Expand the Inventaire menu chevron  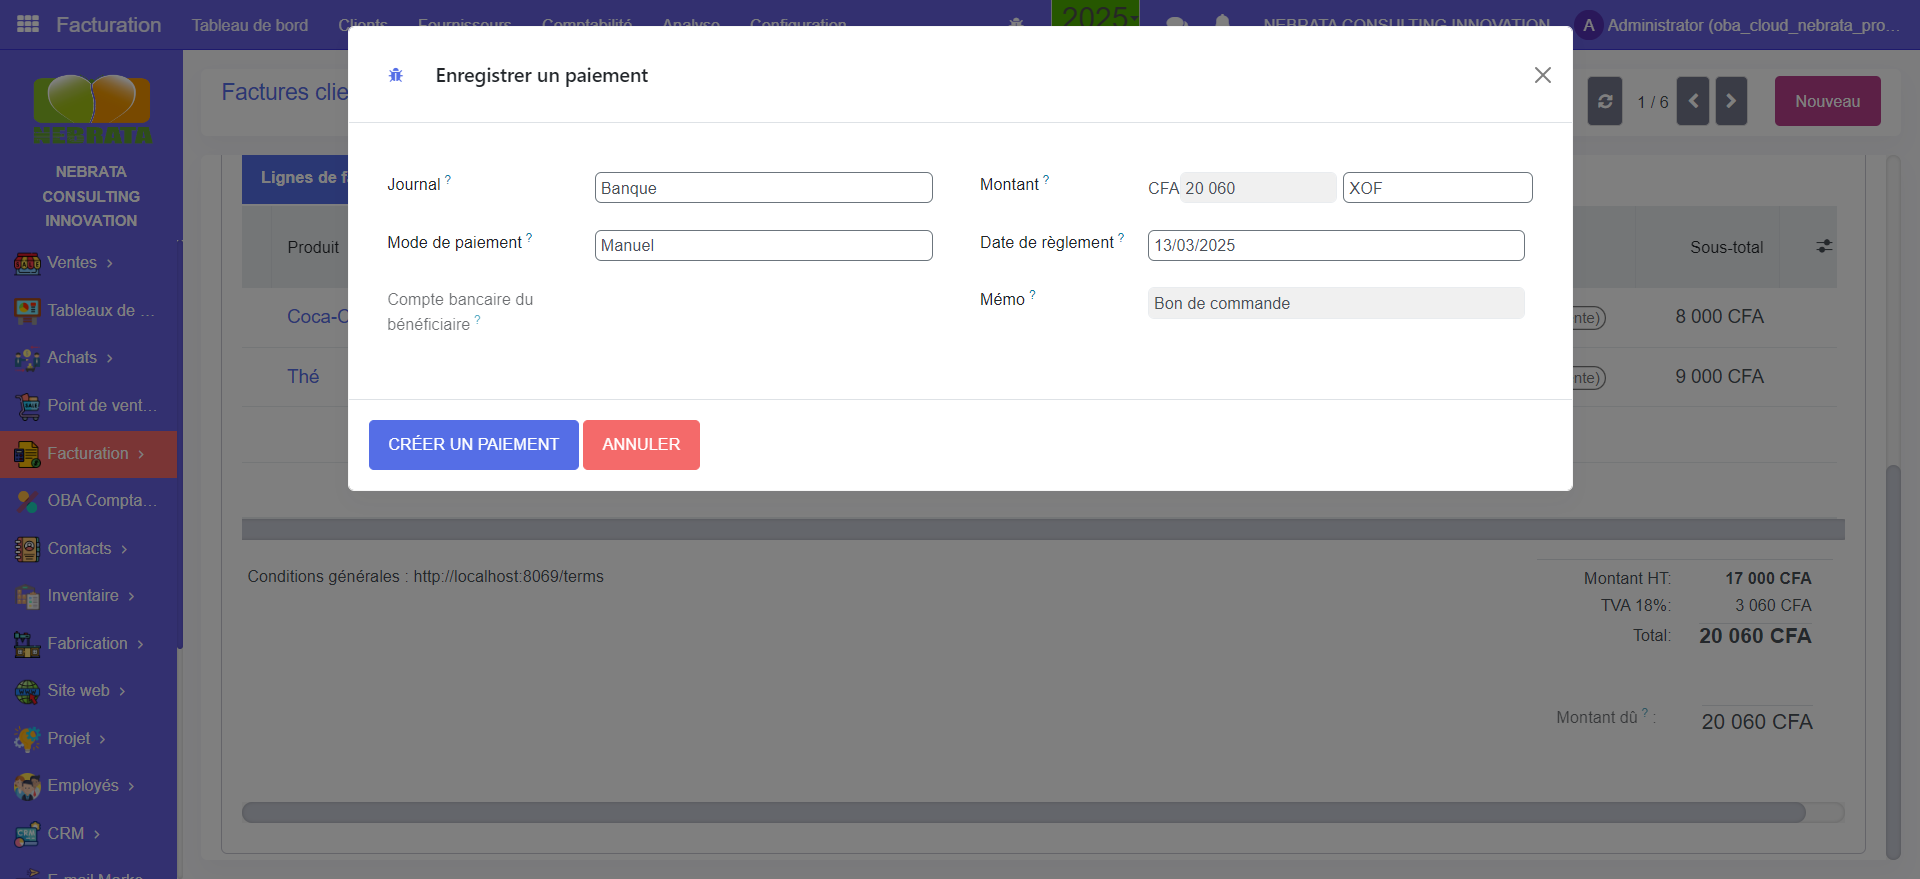pos(131,596)
